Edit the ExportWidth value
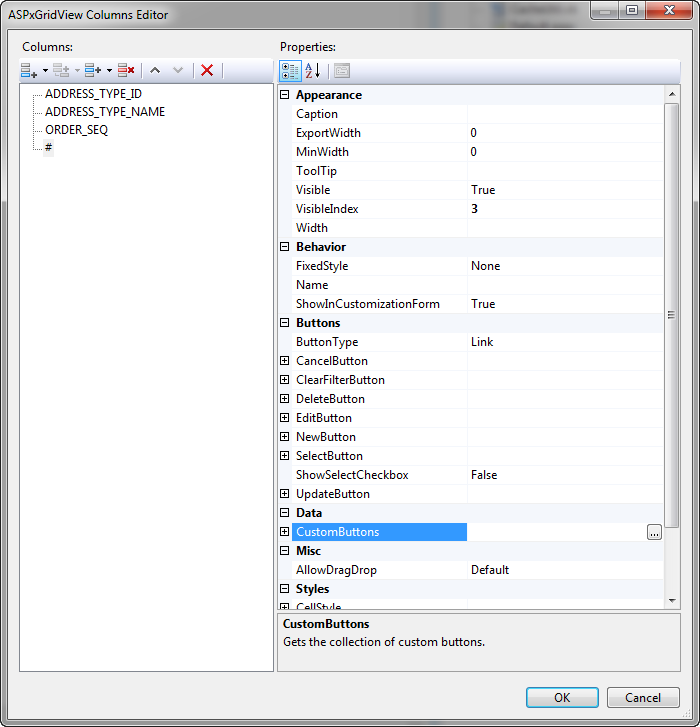 coord(565,133)
